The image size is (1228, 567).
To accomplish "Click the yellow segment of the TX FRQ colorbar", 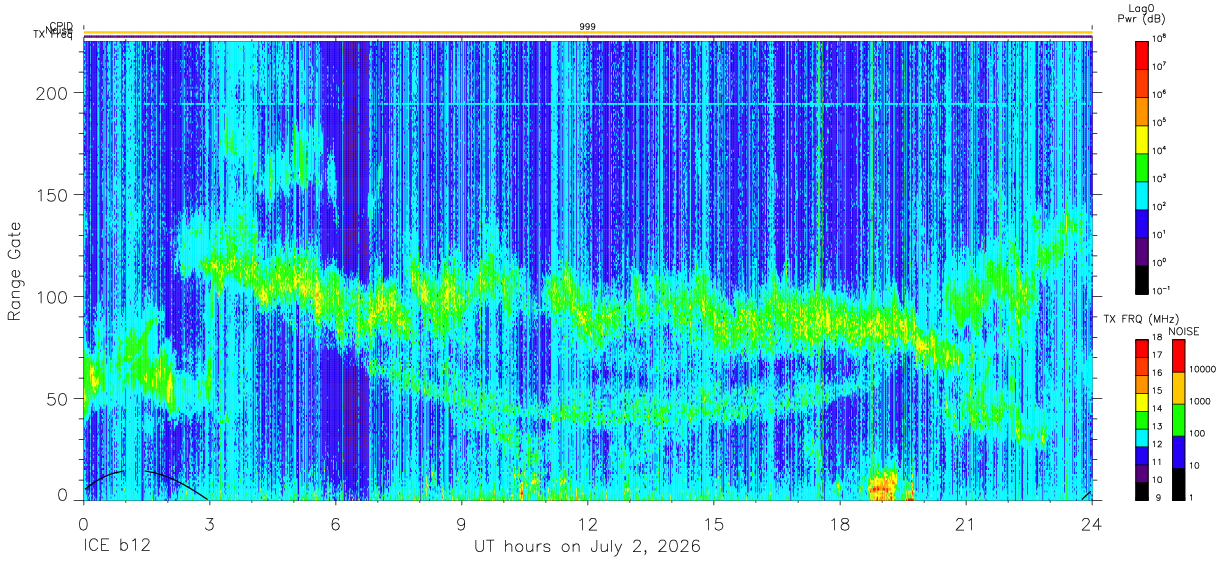I will [1141, 401].
